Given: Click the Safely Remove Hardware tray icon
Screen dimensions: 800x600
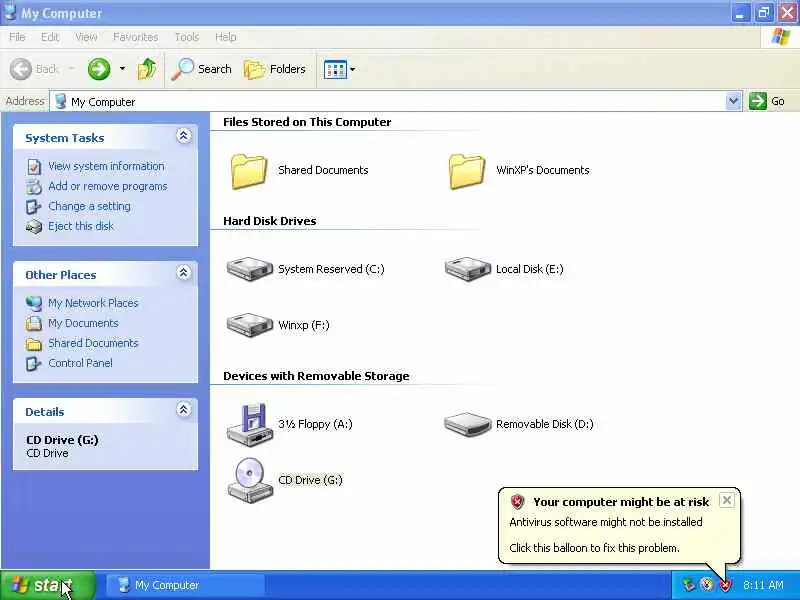Looking at the screenshot, I should coord(689,585).
